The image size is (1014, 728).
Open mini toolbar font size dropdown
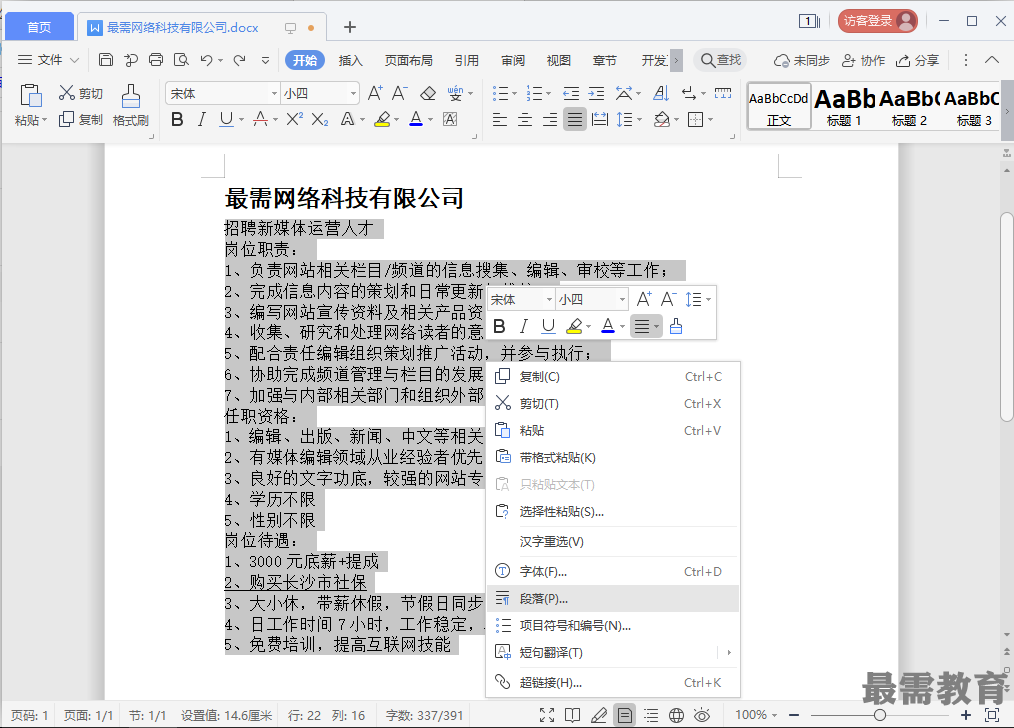pyautogui.click(x=622, y=299)
